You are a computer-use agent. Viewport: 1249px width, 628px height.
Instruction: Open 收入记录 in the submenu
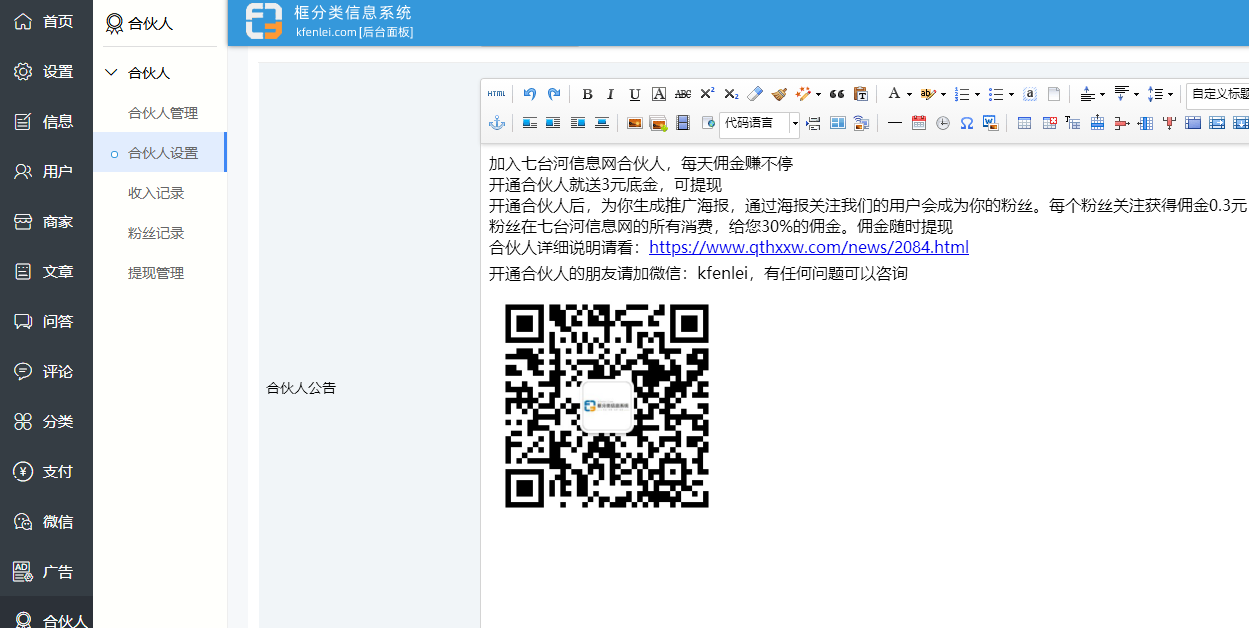pyautogui.click(x=156, y=193)
